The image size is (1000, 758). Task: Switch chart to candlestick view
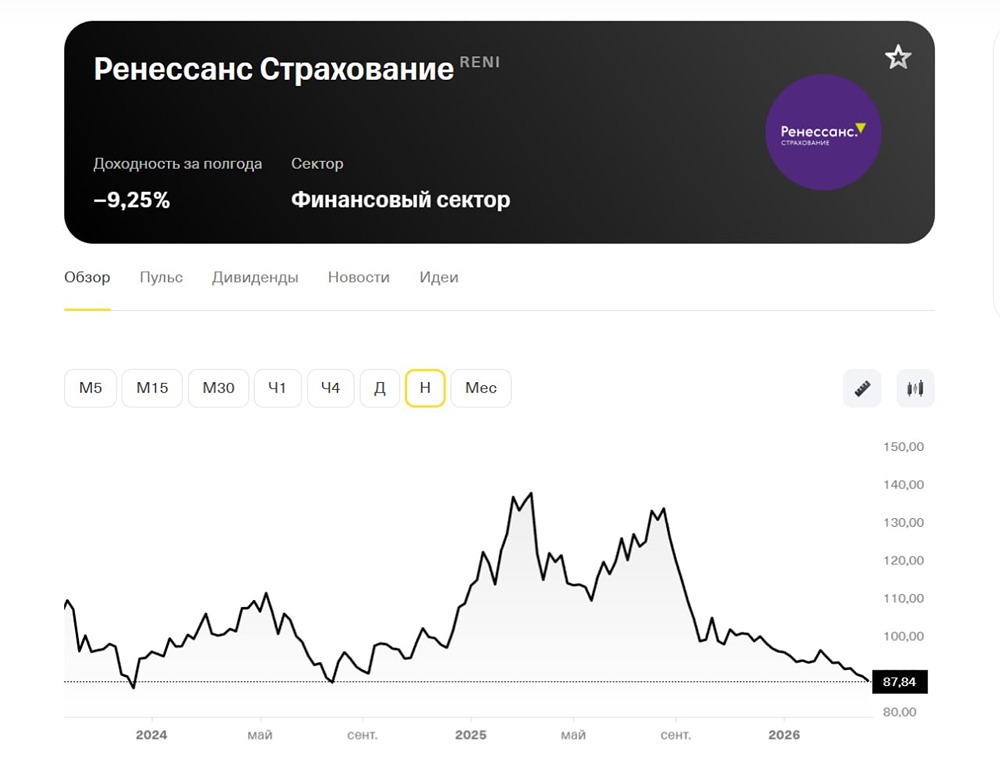pos(915,388)
